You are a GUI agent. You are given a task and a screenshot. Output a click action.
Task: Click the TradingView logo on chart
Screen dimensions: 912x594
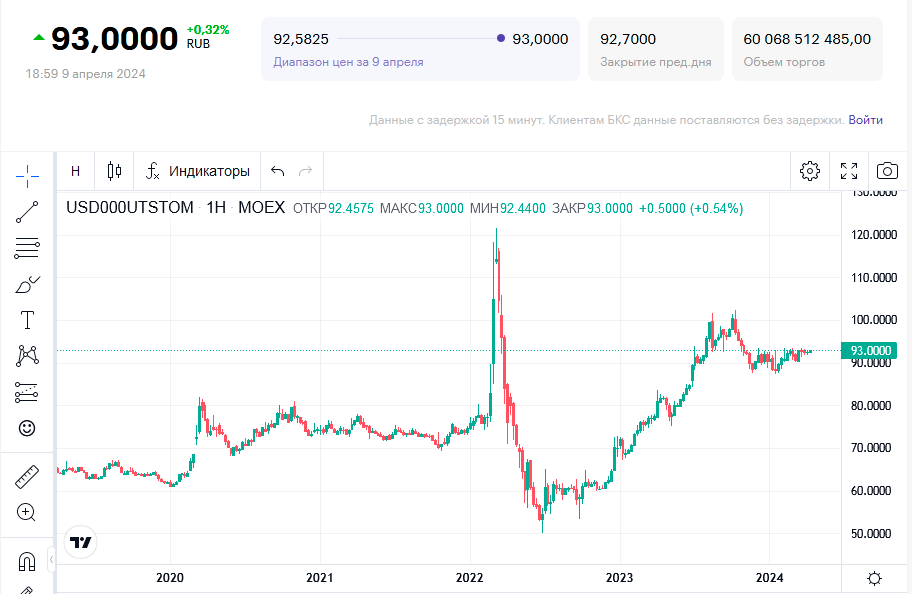tap(81, 543)
